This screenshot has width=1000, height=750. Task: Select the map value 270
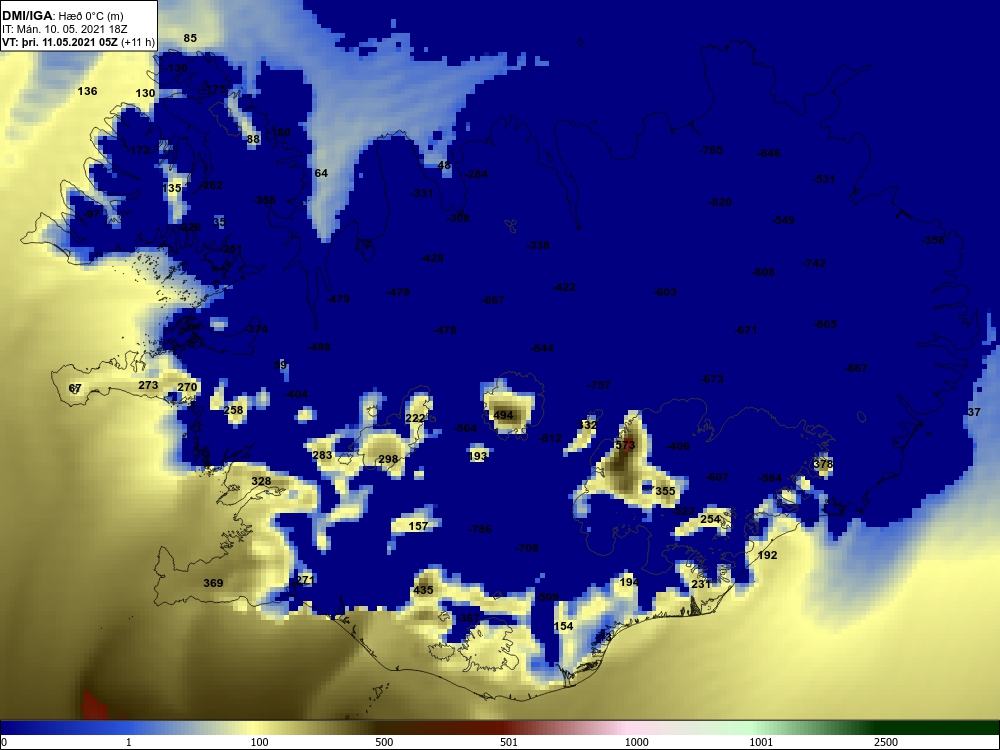click(187, 387)
